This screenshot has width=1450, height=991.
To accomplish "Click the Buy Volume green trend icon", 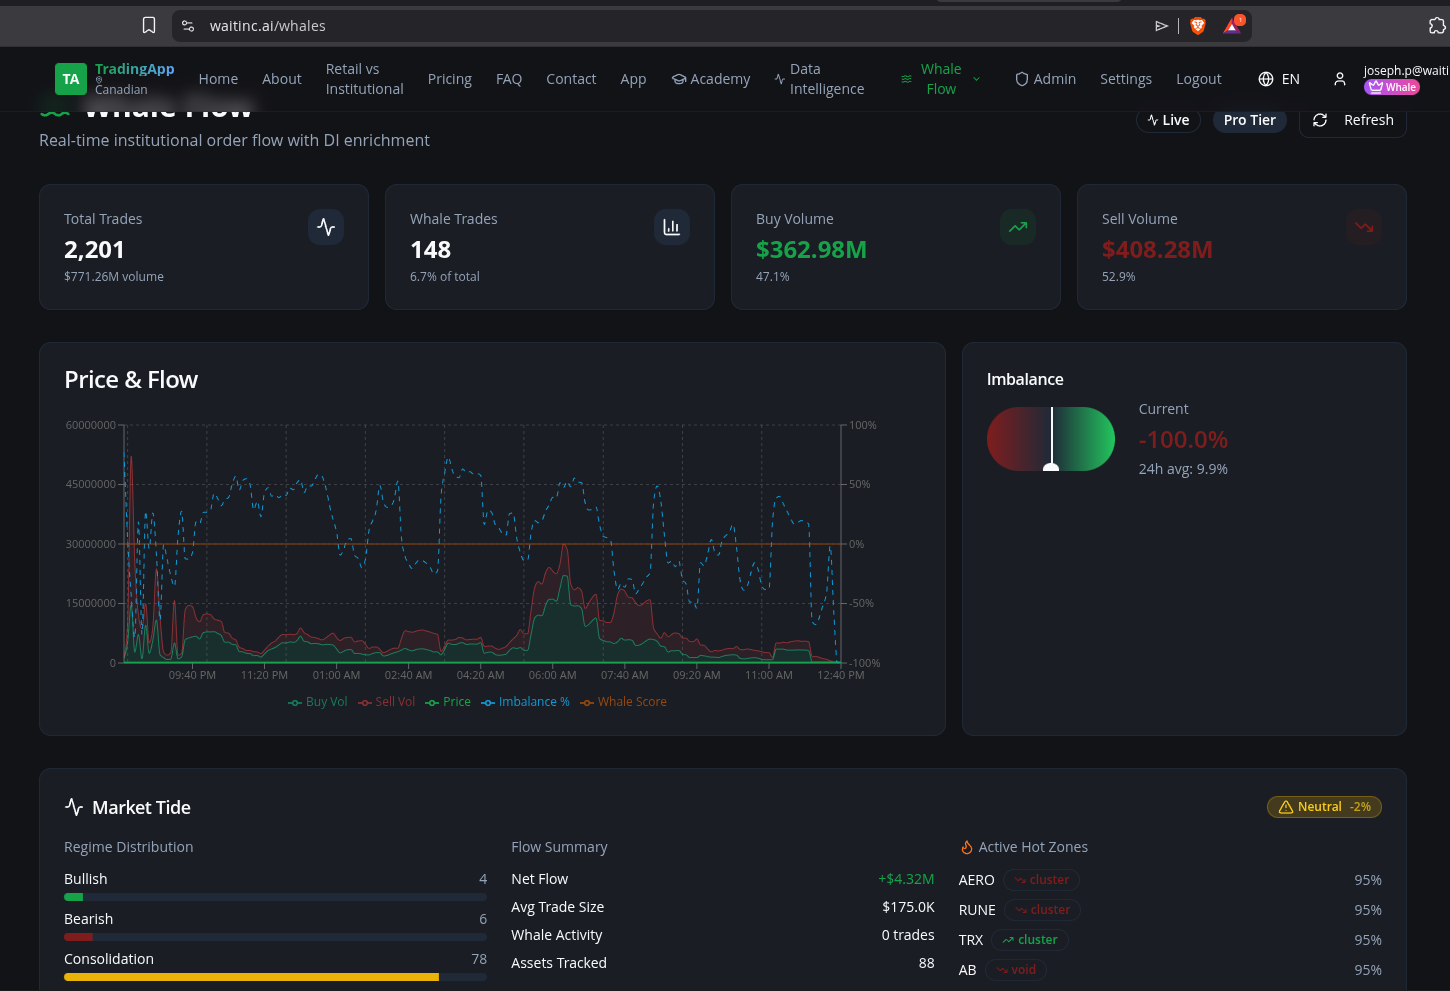I will click(x=1017, y=227).
